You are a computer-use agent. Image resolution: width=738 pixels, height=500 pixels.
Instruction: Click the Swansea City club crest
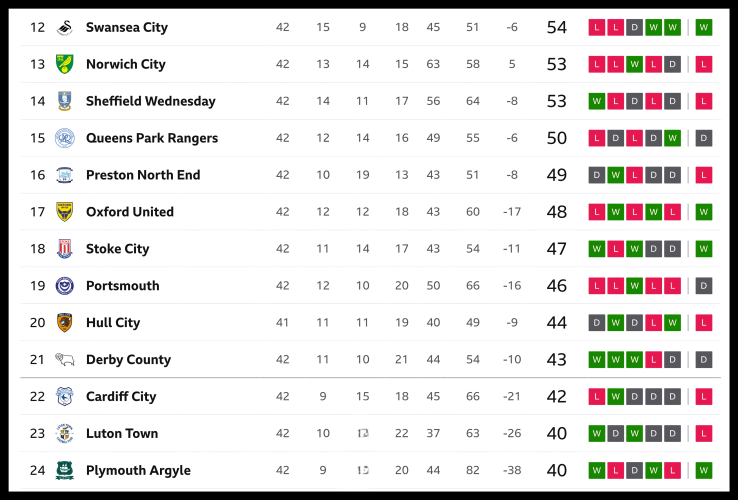[x=65, y=27]
